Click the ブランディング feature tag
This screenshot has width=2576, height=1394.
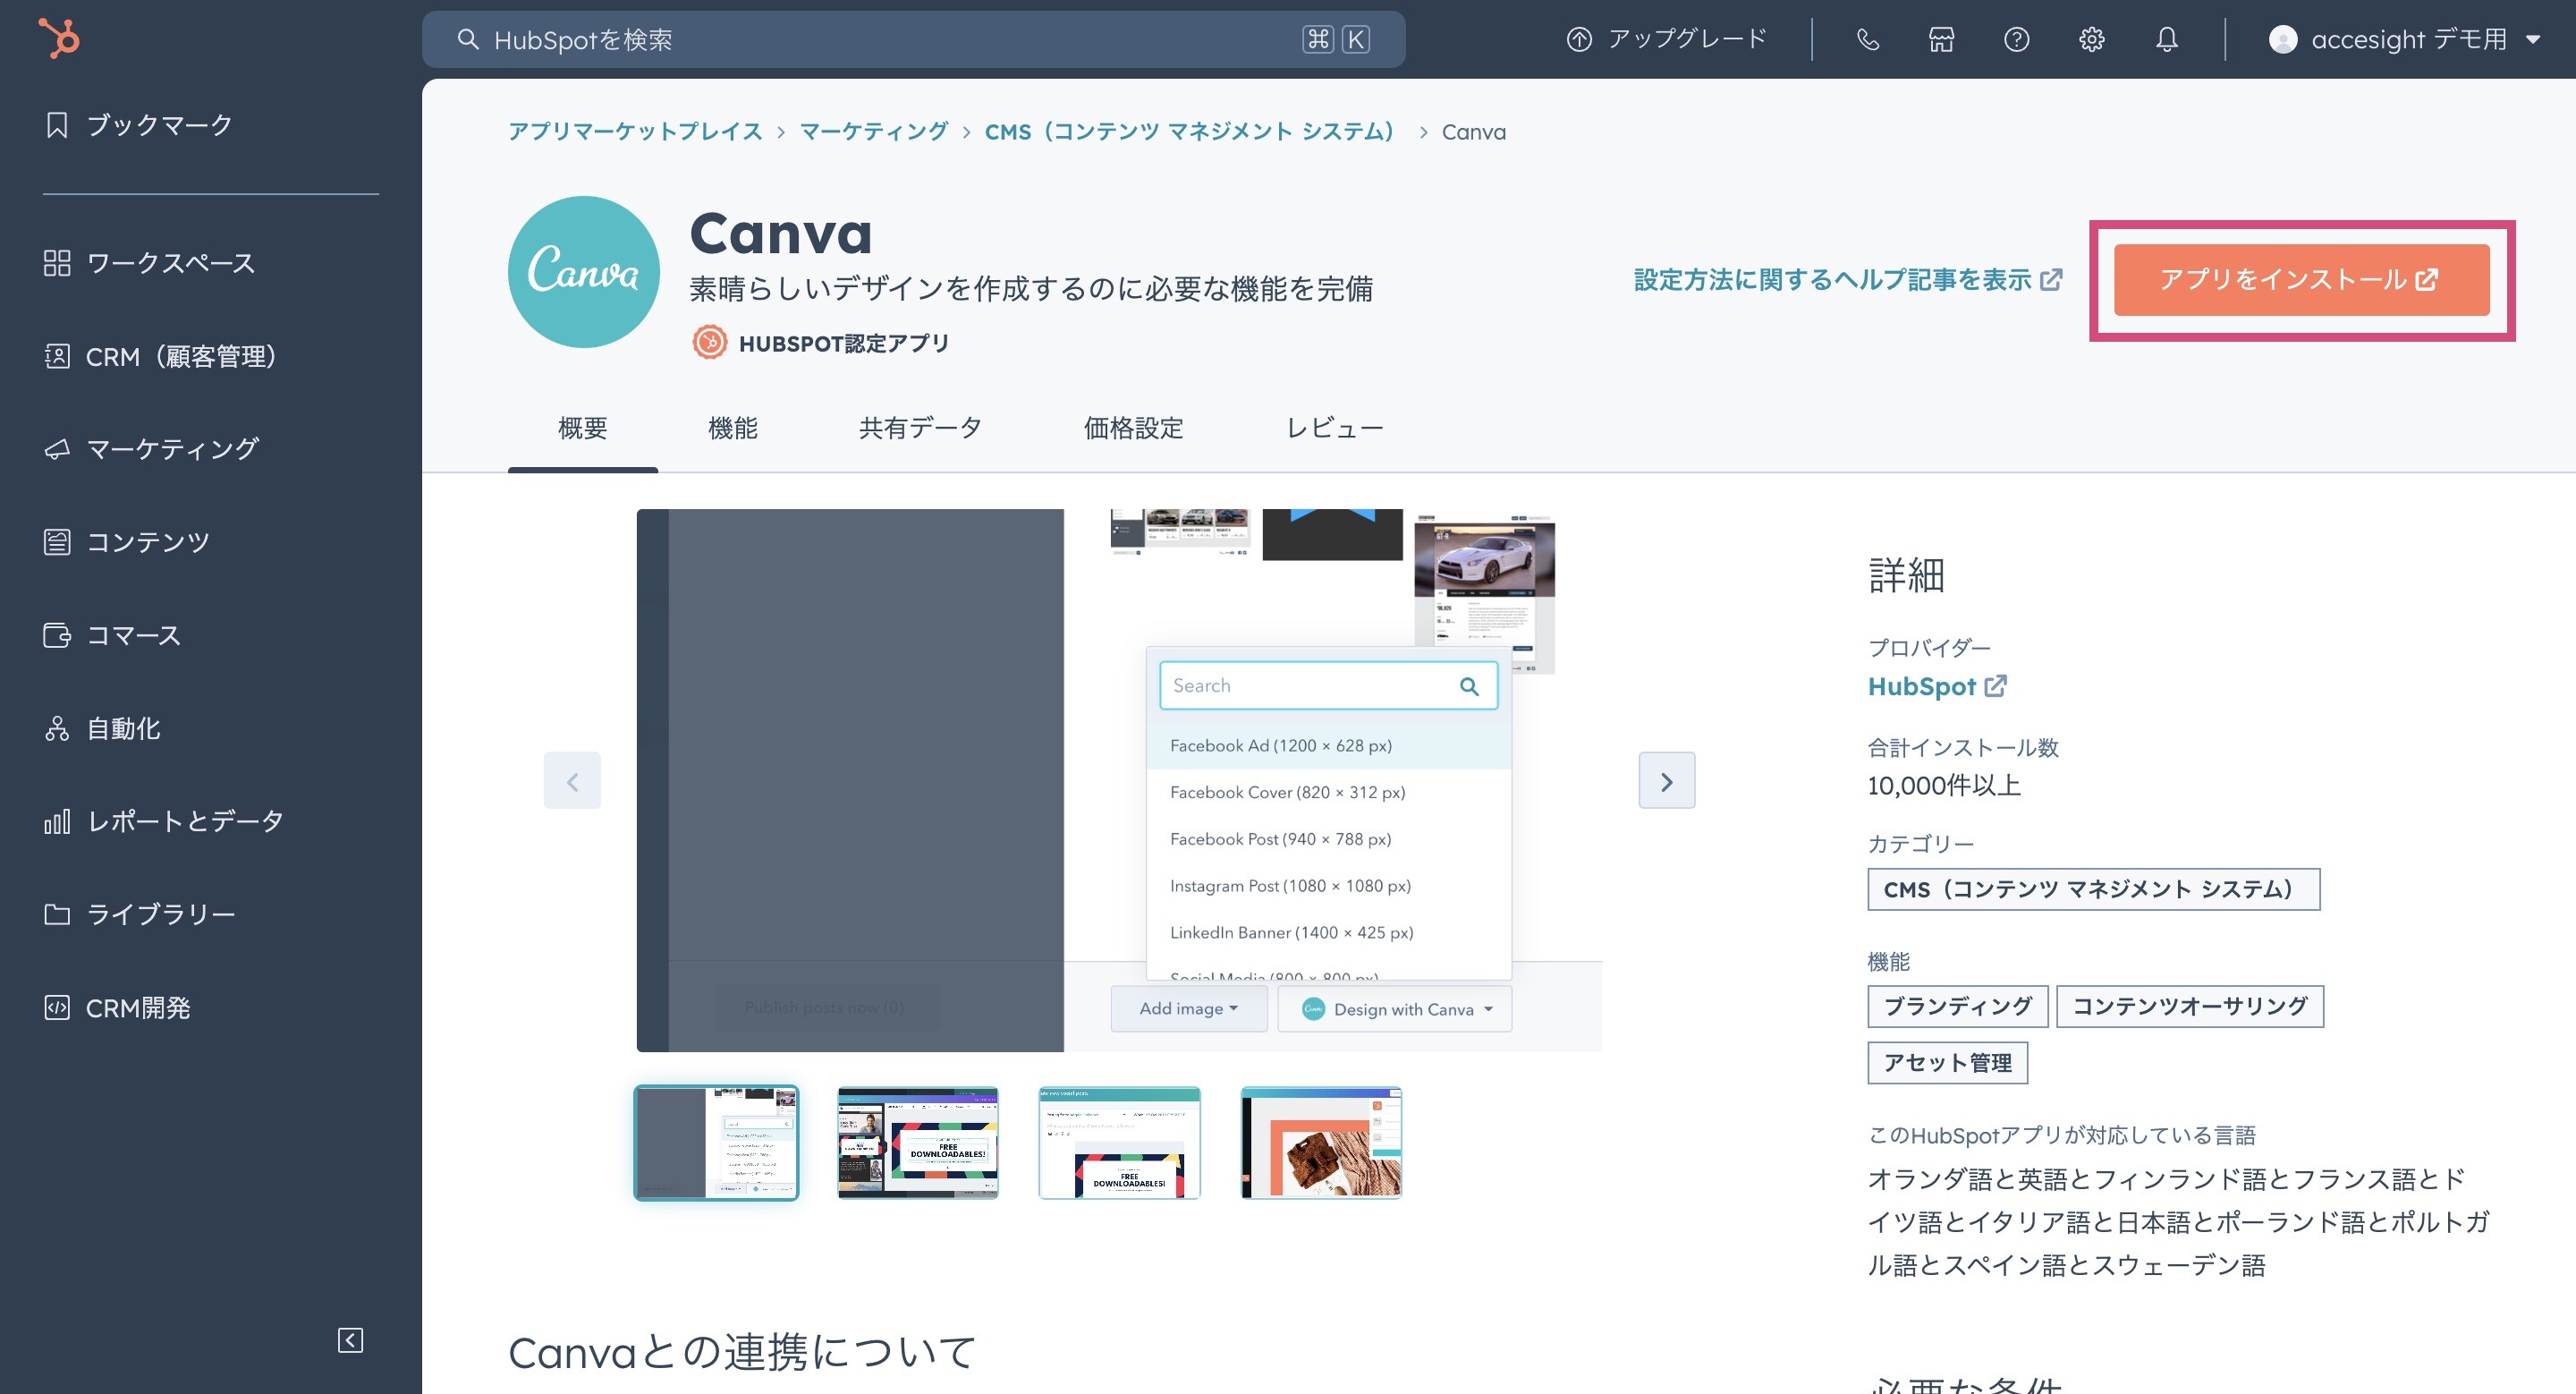[x=1957, y=1006]
